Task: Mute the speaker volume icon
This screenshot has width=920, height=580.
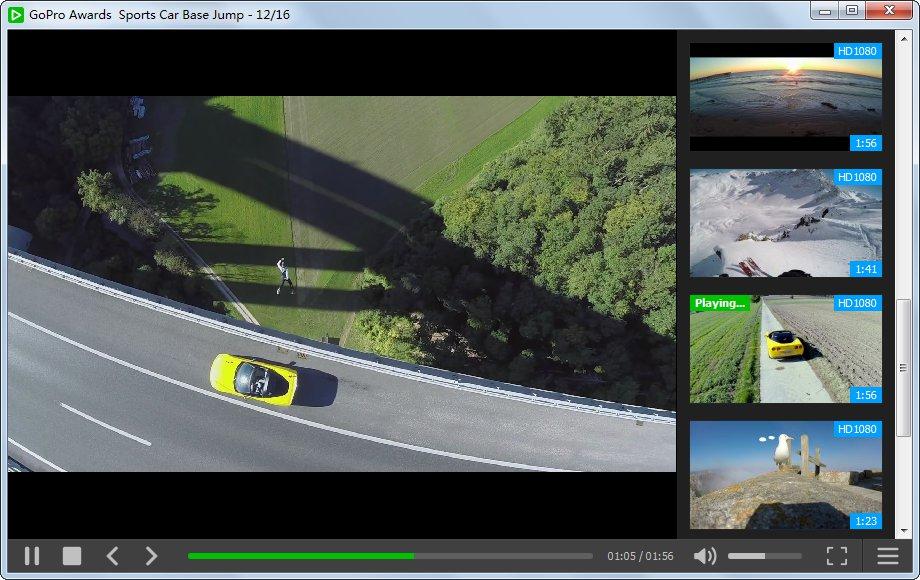Action: [705, 555]
